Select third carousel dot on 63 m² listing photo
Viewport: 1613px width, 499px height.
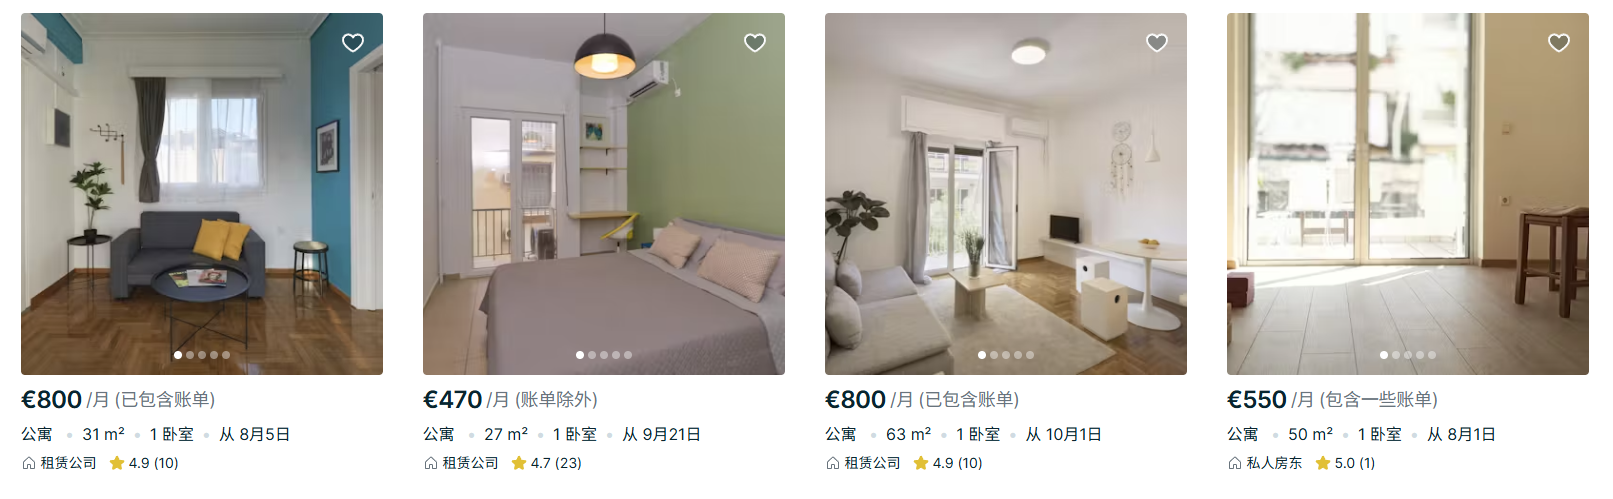(x=1006, y=355)
